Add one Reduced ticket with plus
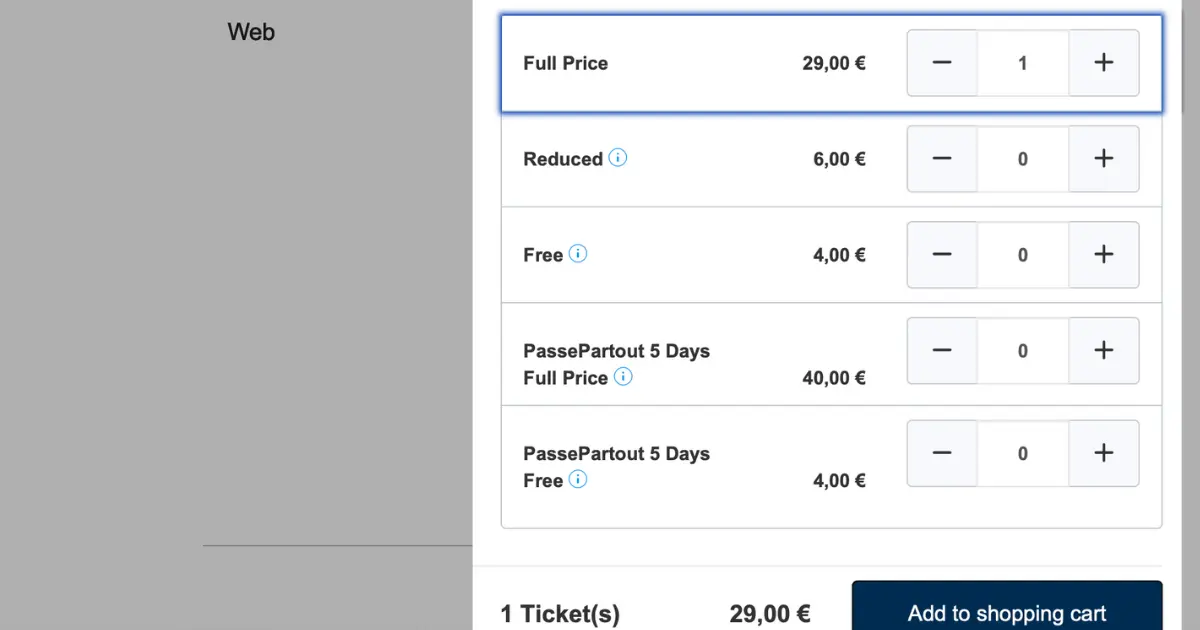 1104,159
